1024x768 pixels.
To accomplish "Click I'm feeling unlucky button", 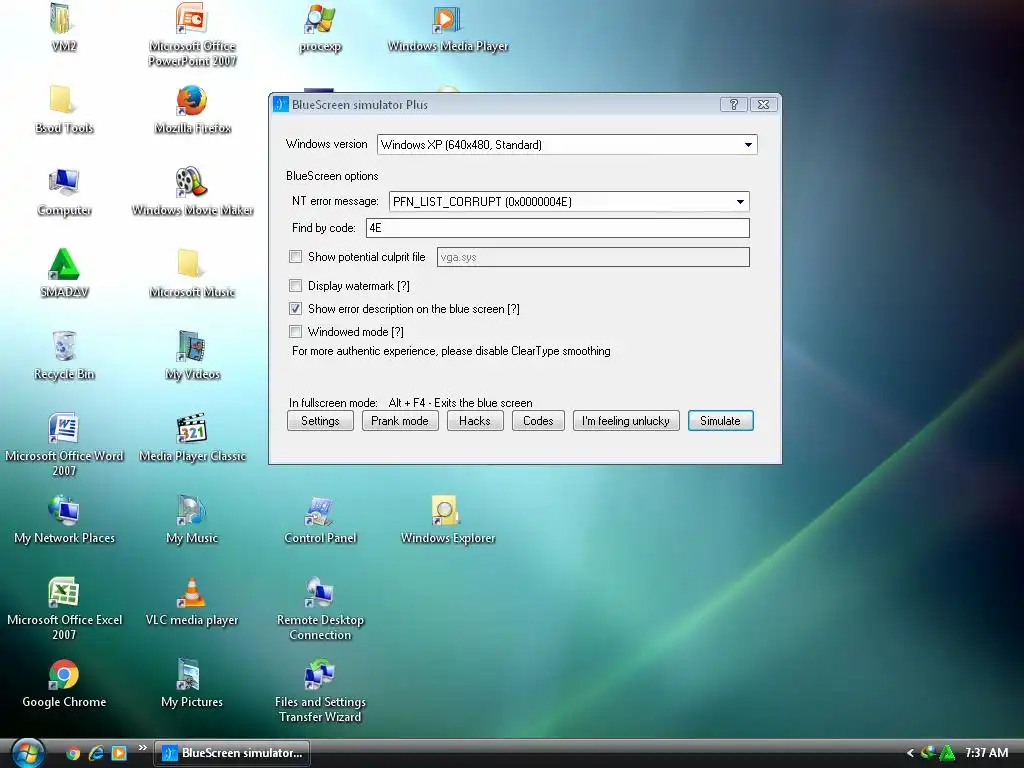I will tap(626, 421).
